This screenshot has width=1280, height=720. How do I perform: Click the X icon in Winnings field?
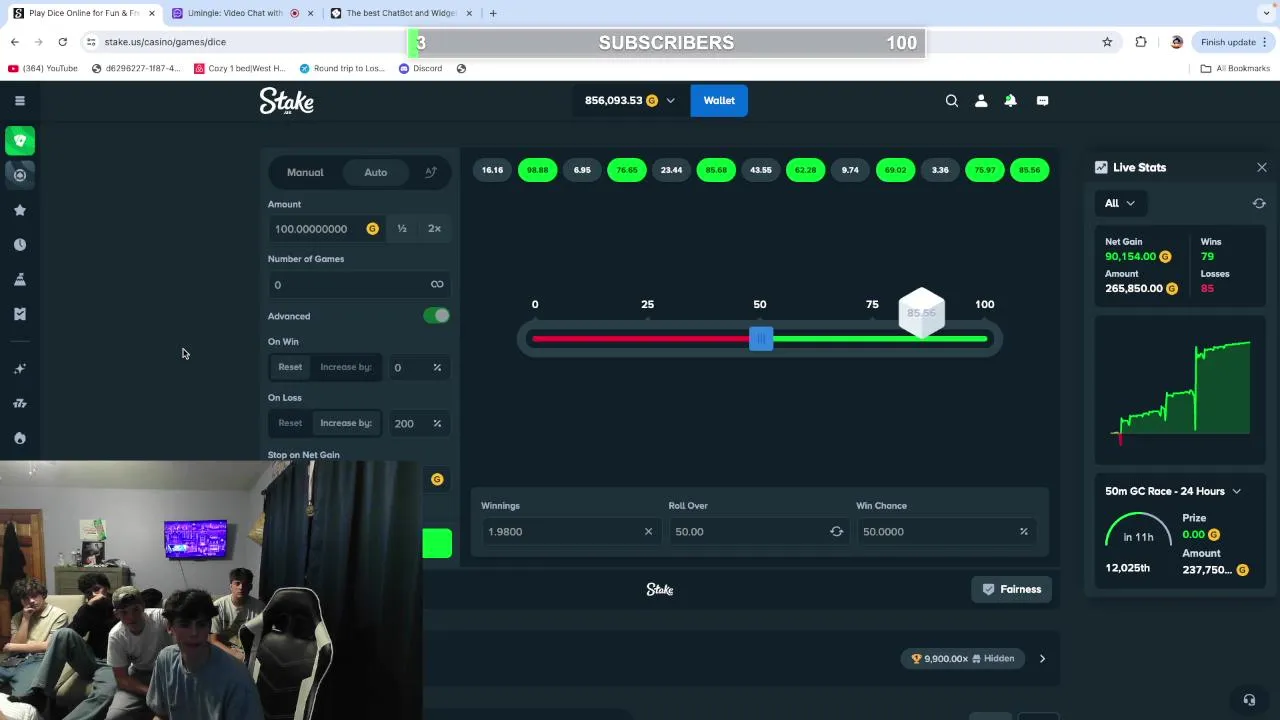648,531
